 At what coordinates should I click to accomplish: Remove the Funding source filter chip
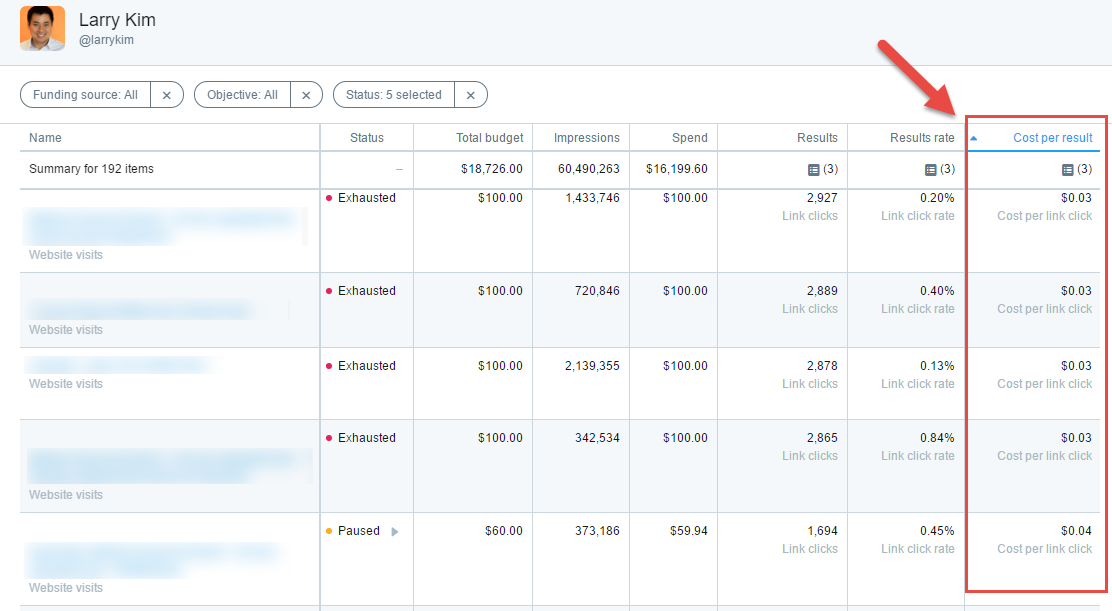point(166,94)
